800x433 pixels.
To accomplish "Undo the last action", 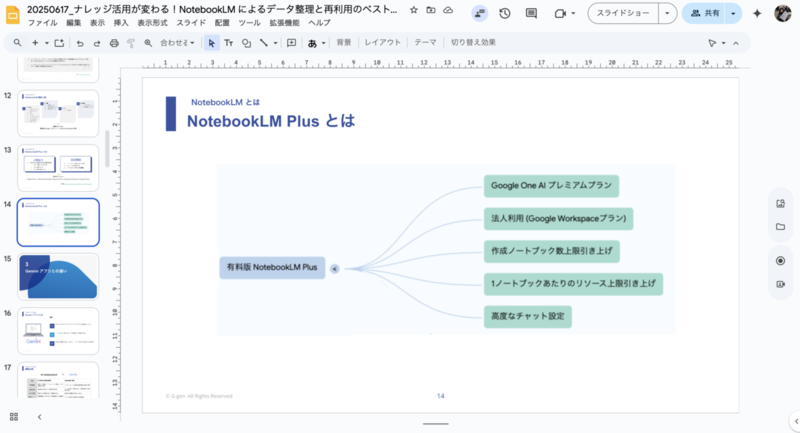I will (x=80, y=43).
